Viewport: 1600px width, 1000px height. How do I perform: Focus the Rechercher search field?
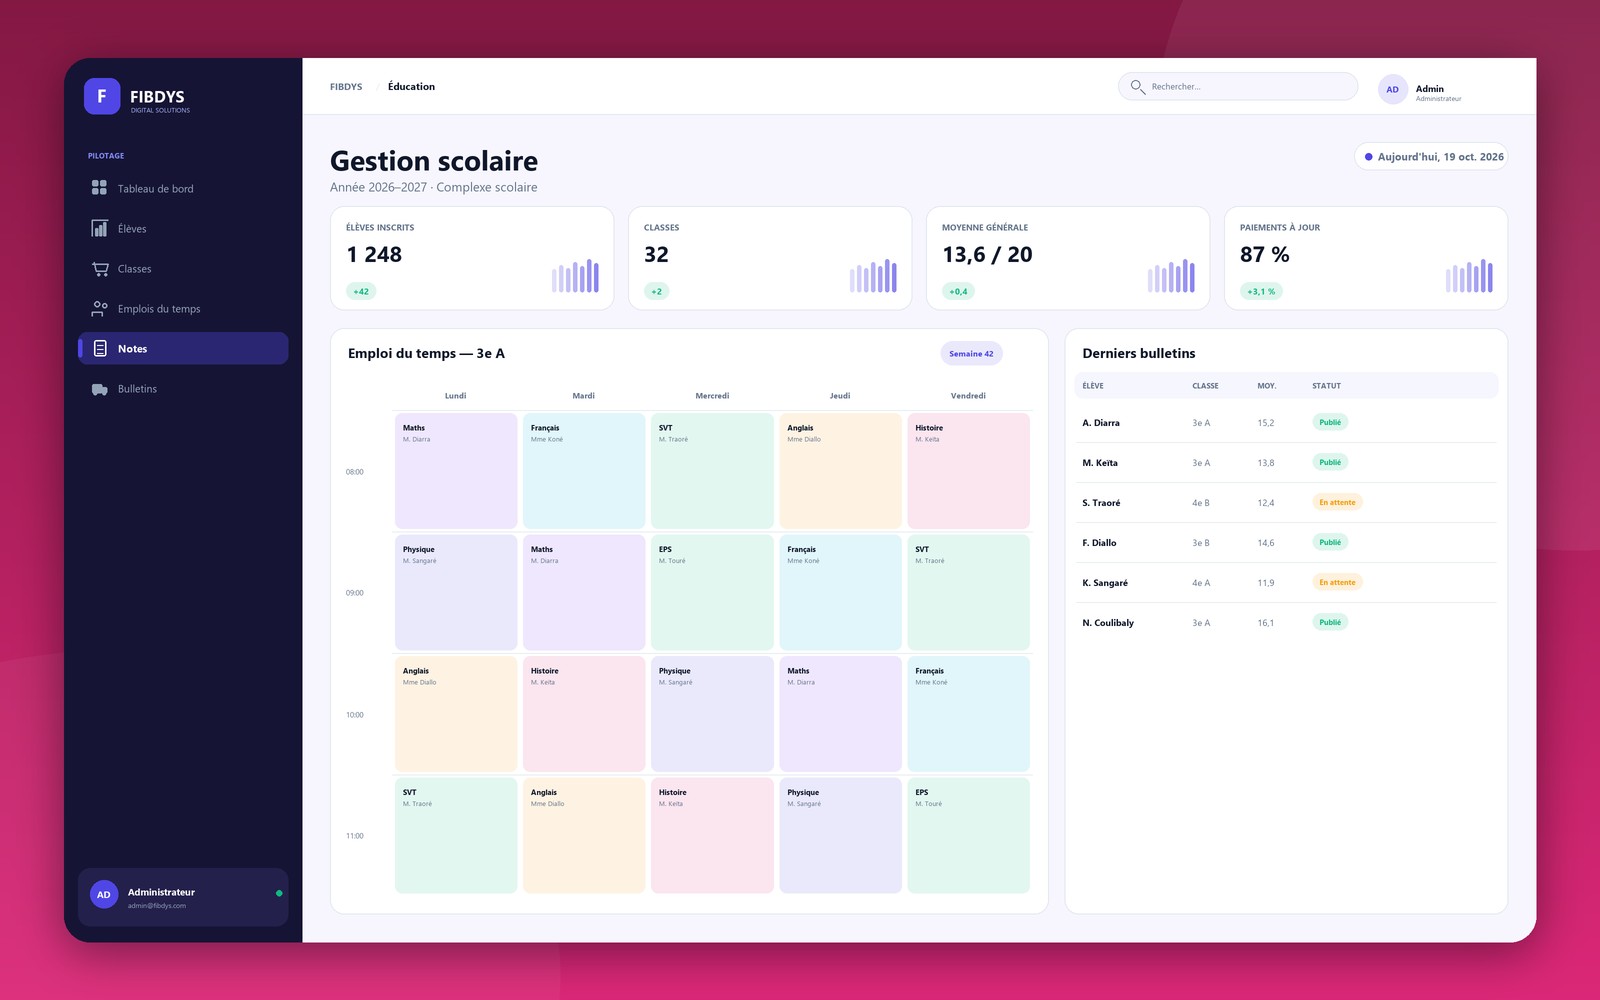(x=1238, y=87)
